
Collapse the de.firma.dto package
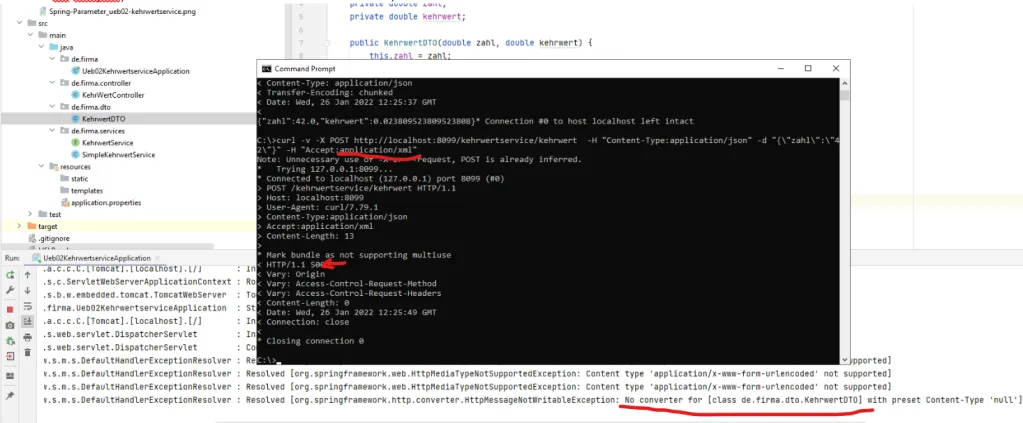point(52,106)
